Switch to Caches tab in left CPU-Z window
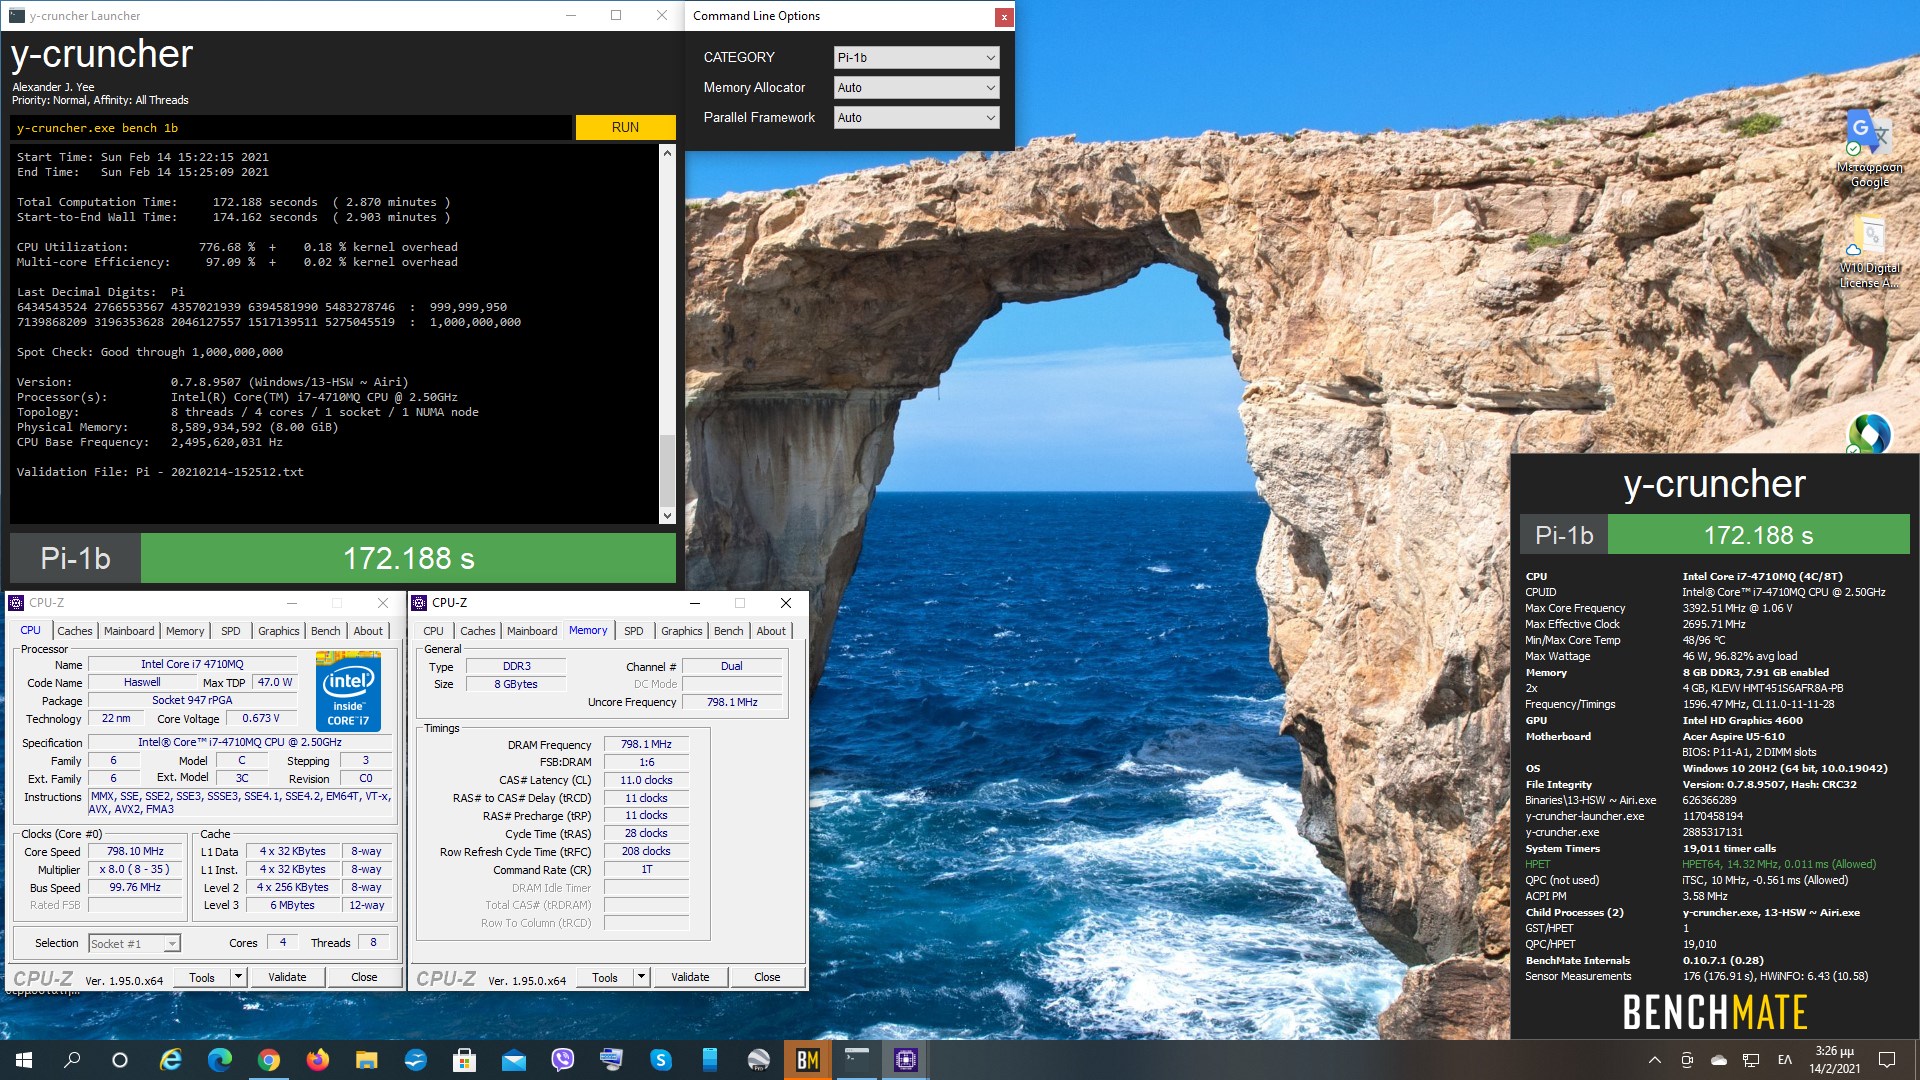 [74, 631]
